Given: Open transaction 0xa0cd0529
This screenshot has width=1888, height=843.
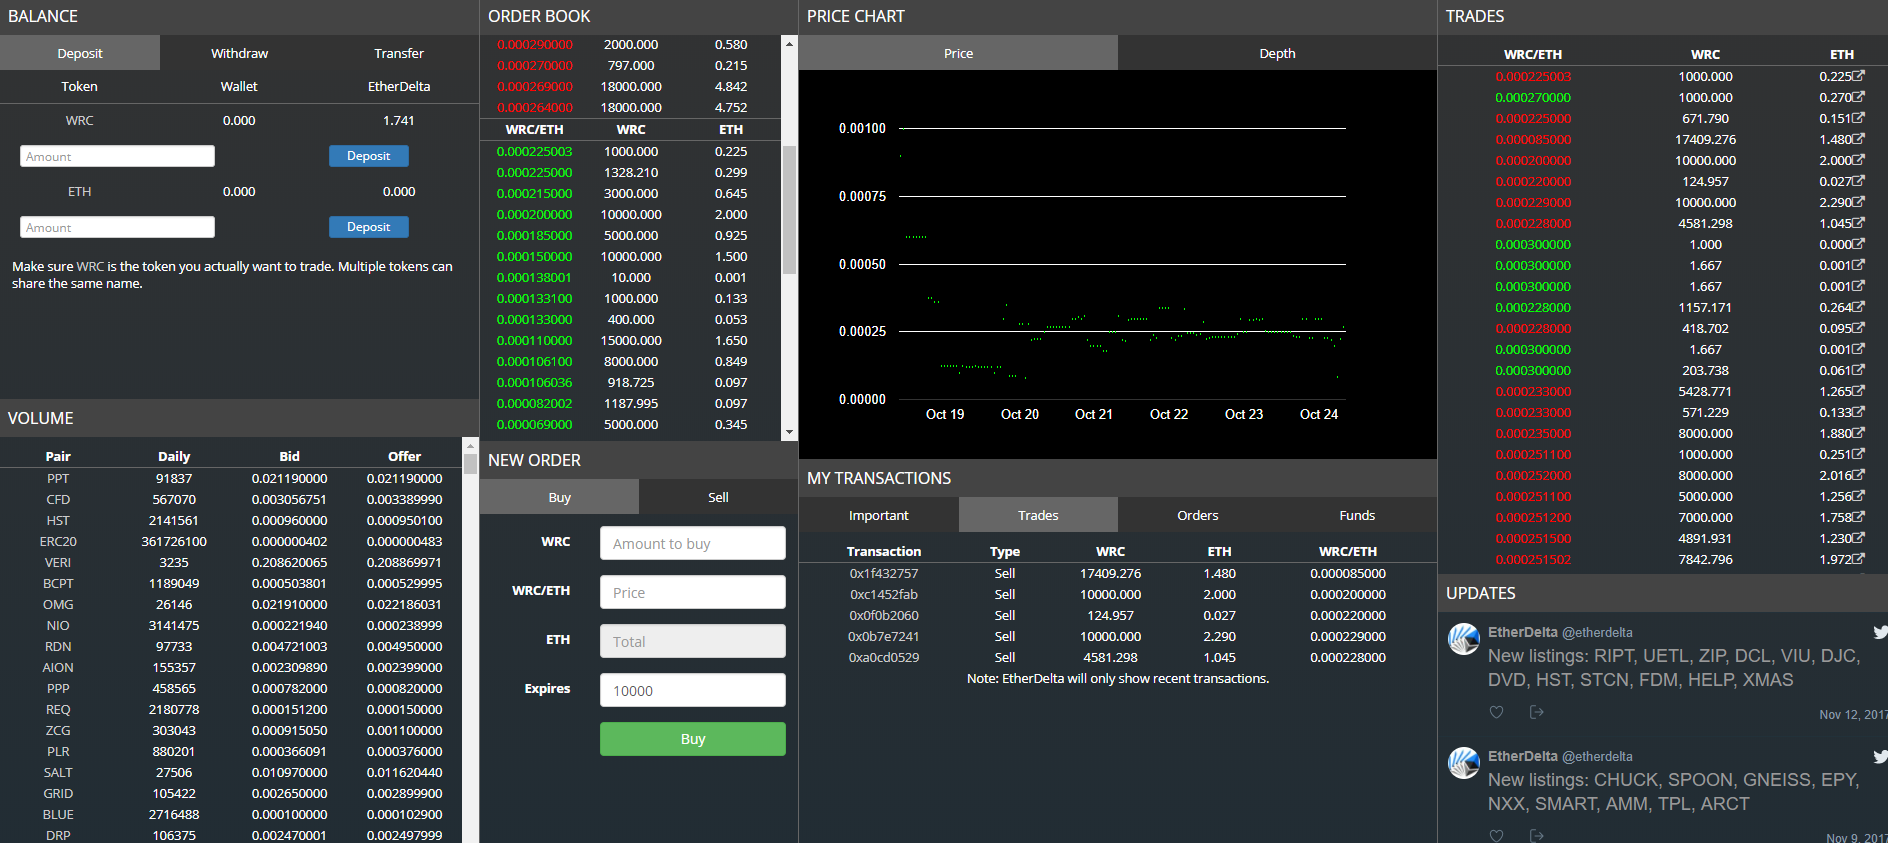Looking at the screenshot, I should tap(884, 657).
